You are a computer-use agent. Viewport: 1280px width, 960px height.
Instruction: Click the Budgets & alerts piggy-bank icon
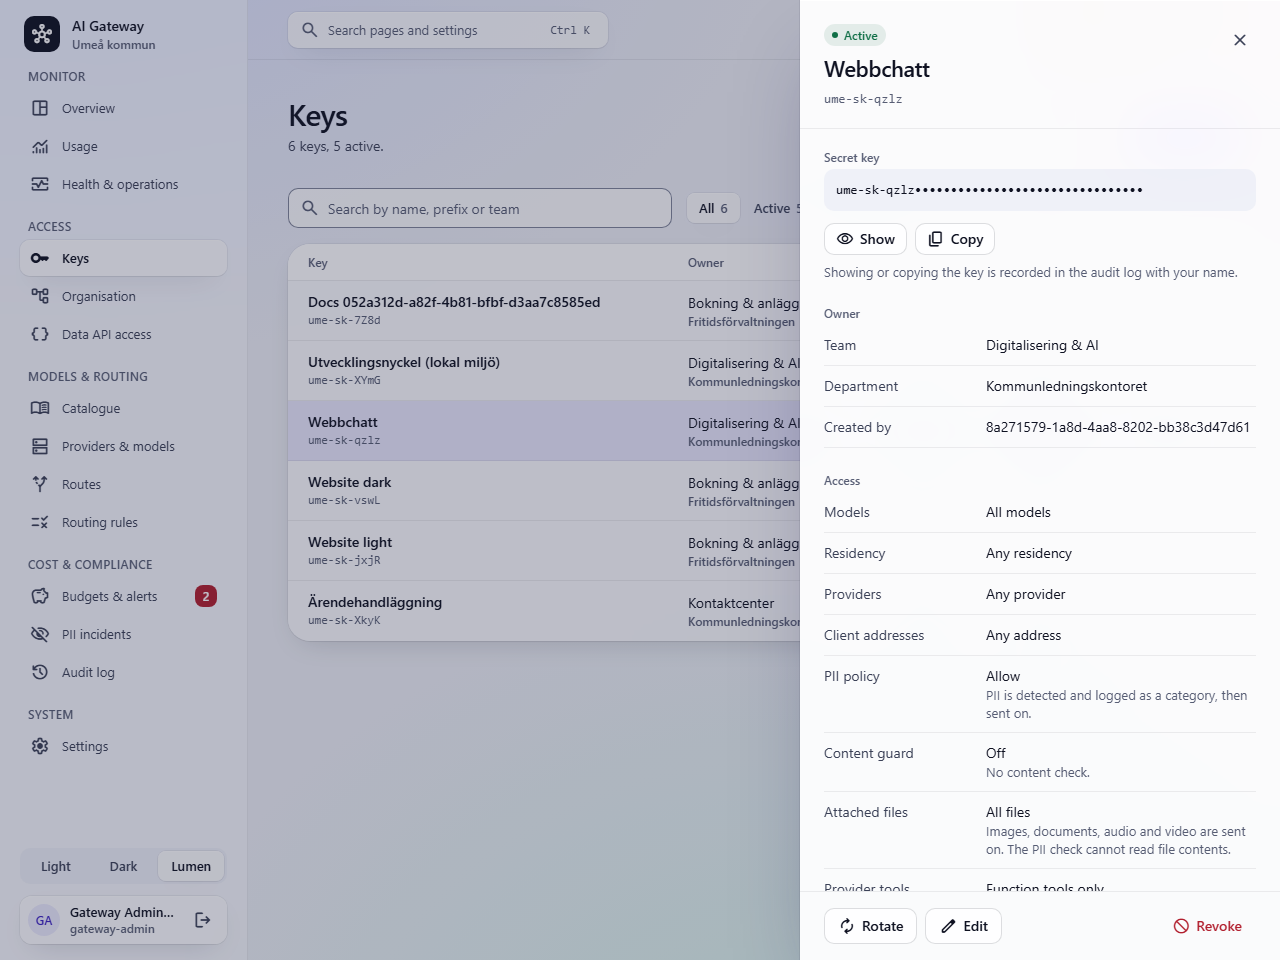click(x=40, y=596)
